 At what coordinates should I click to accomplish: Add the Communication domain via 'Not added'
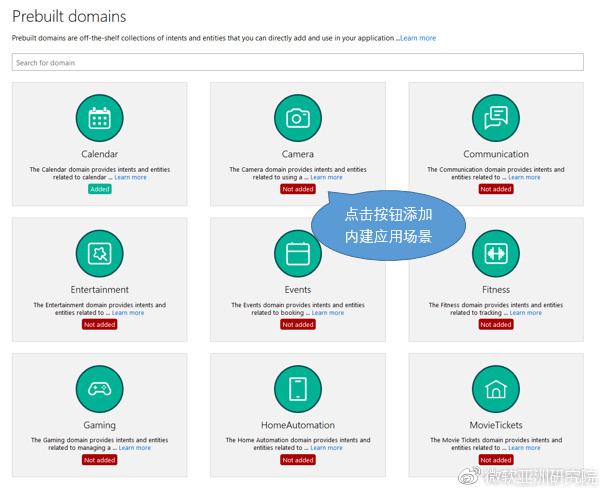[495, 189]
